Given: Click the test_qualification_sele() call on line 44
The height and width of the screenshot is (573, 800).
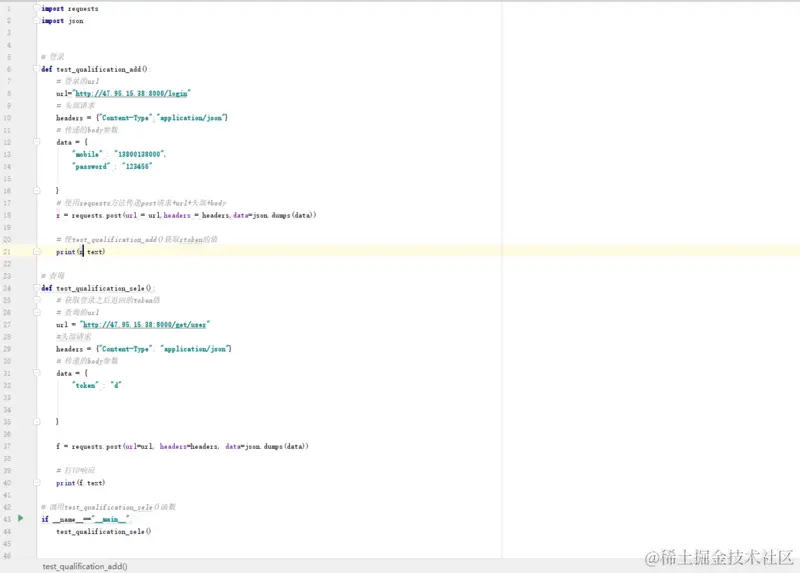Looking at the screenshot, I should click(x=104, y=532).
